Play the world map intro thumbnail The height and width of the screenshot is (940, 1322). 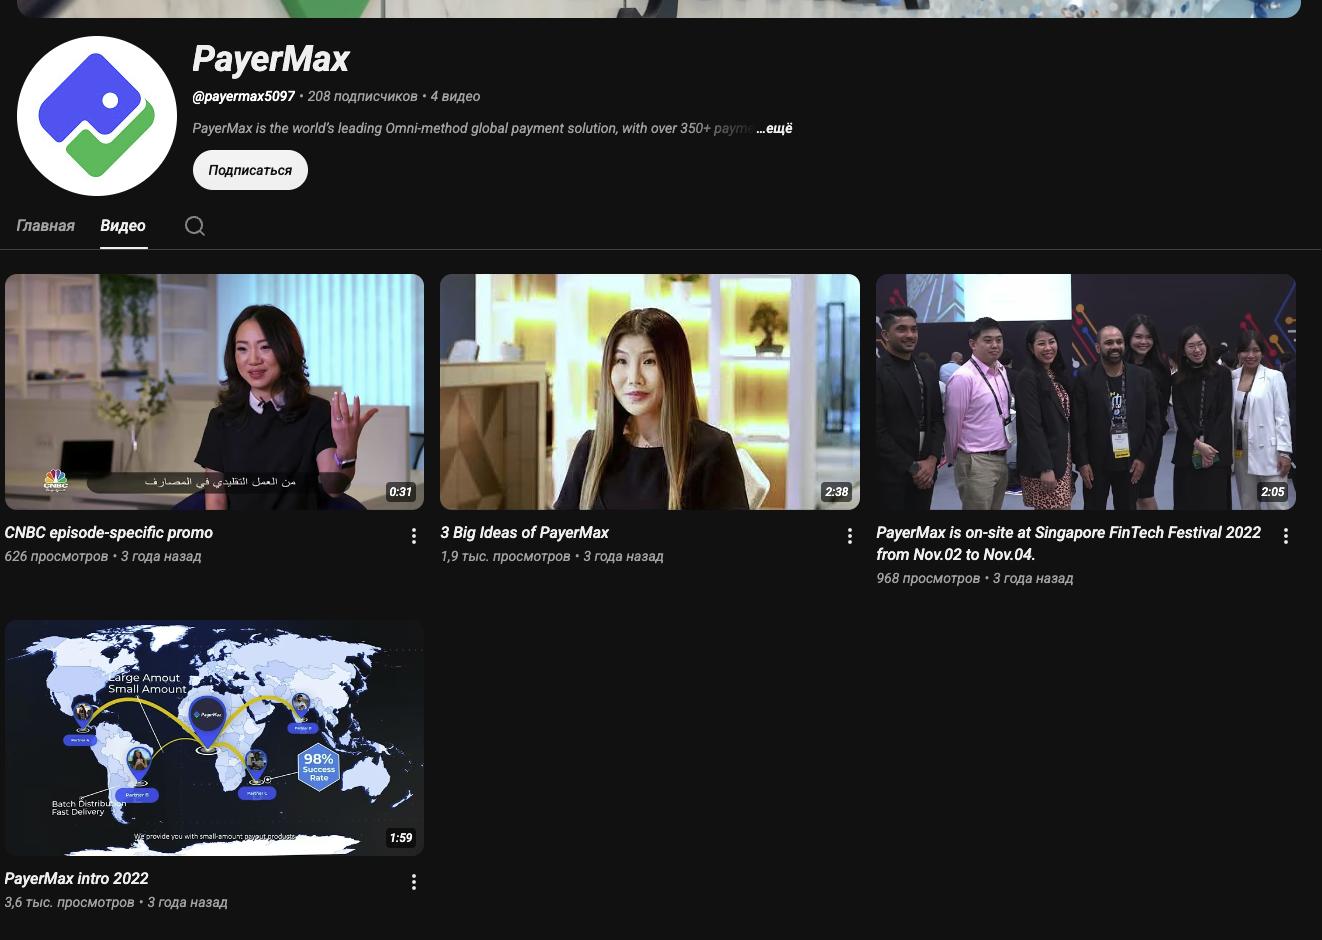point(214,738)
